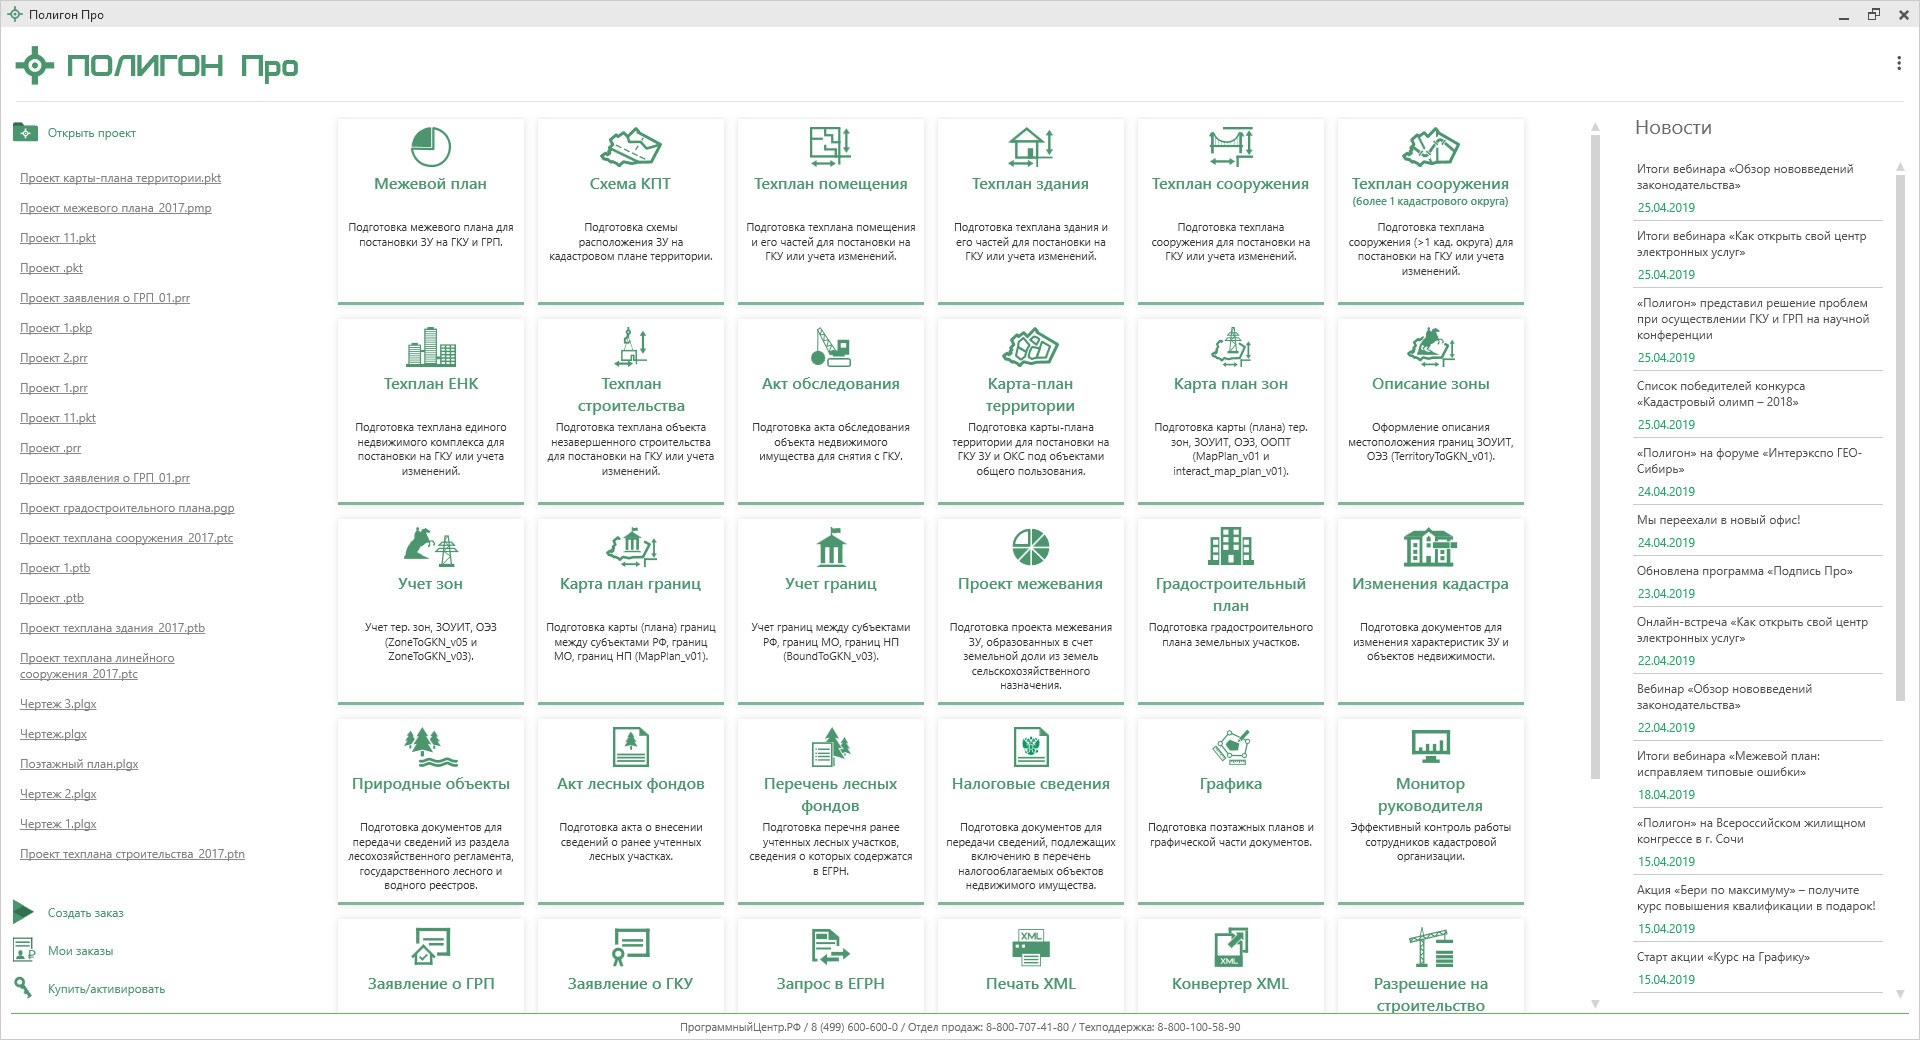Click Купить/активировать
The height and width of the screenshot is (1040, 1920).
(106, 989)
